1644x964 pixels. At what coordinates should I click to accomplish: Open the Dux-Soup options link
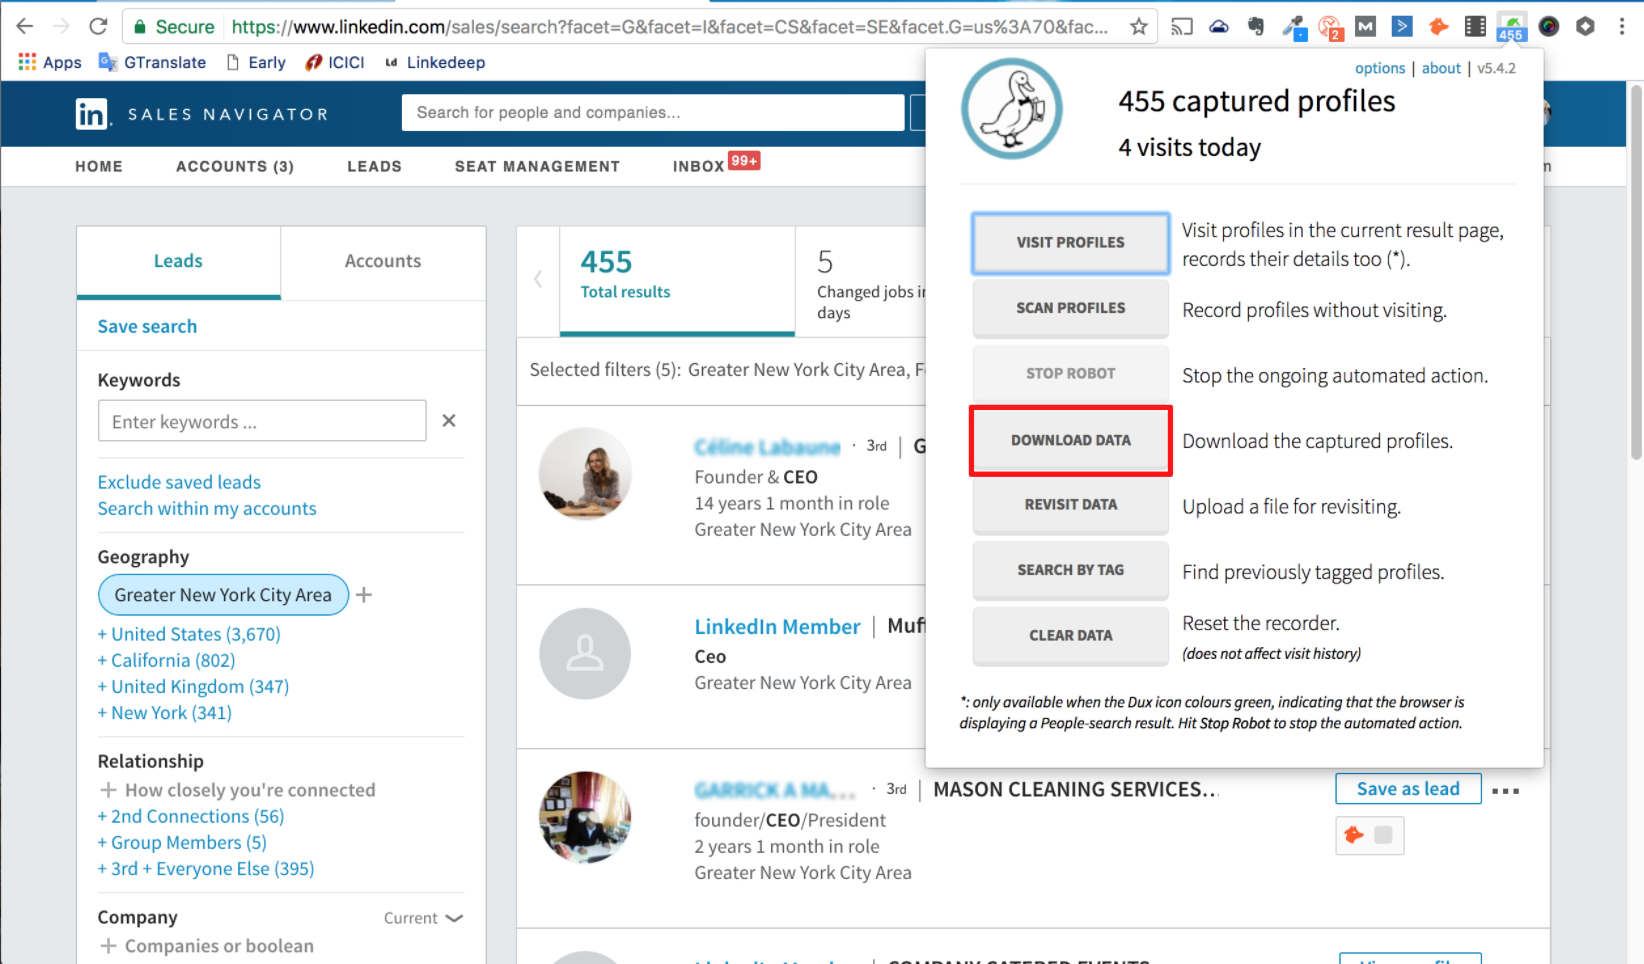coord(1380,68)
